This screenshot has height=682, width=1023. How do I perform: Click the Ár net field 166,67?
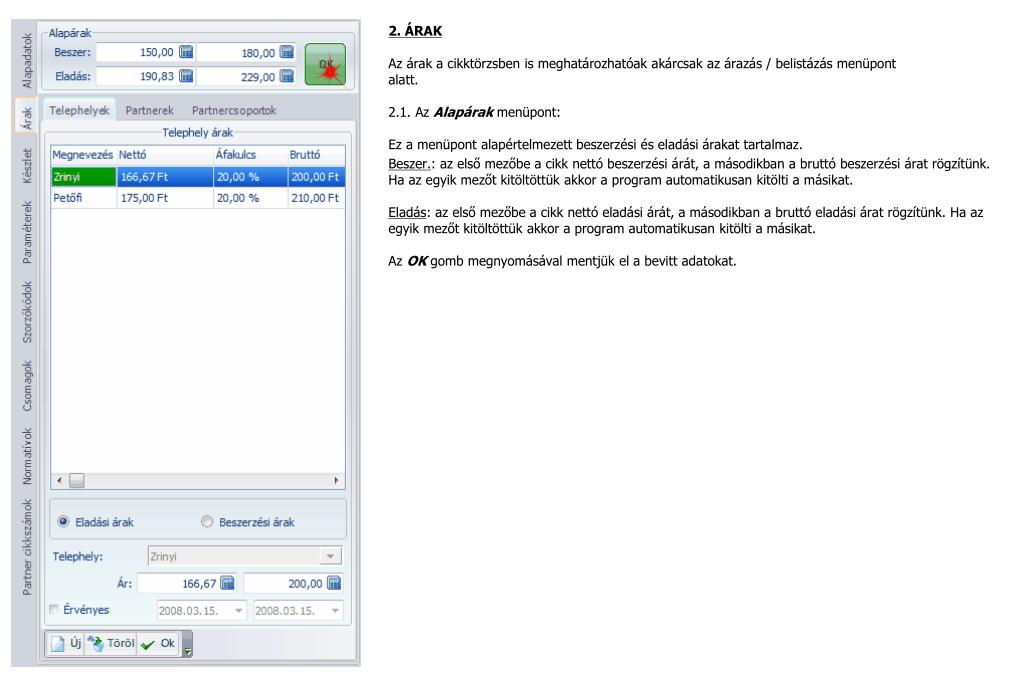(179, 583)
